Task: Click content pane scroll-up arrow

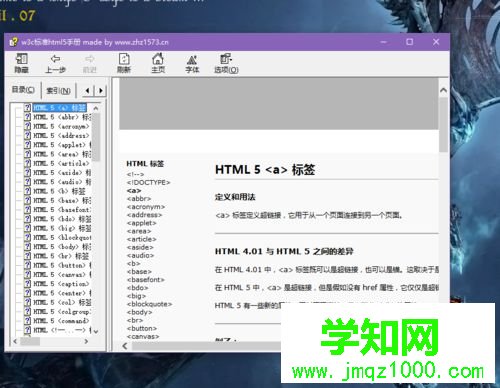Action: tap(443, 90)
